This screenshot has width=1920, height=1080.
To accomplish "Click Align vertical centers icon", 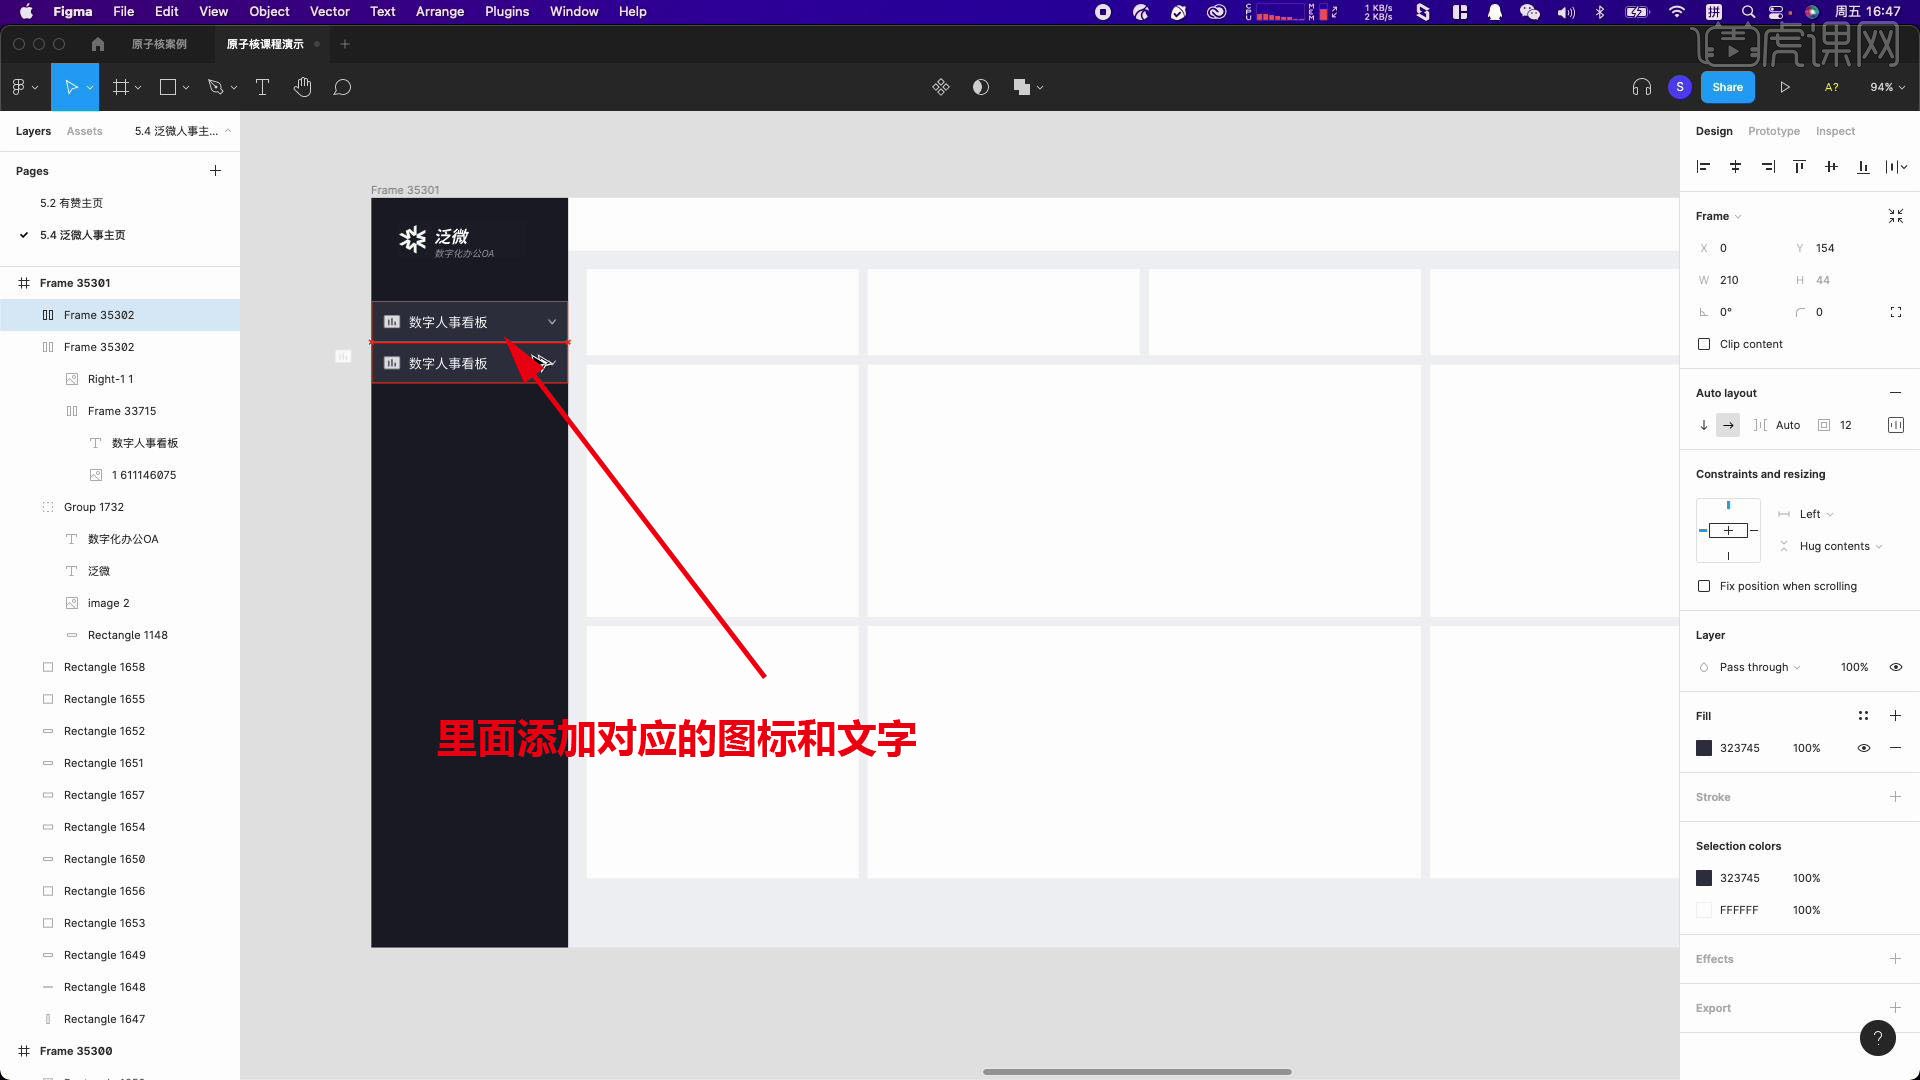I will [1831, 167].
